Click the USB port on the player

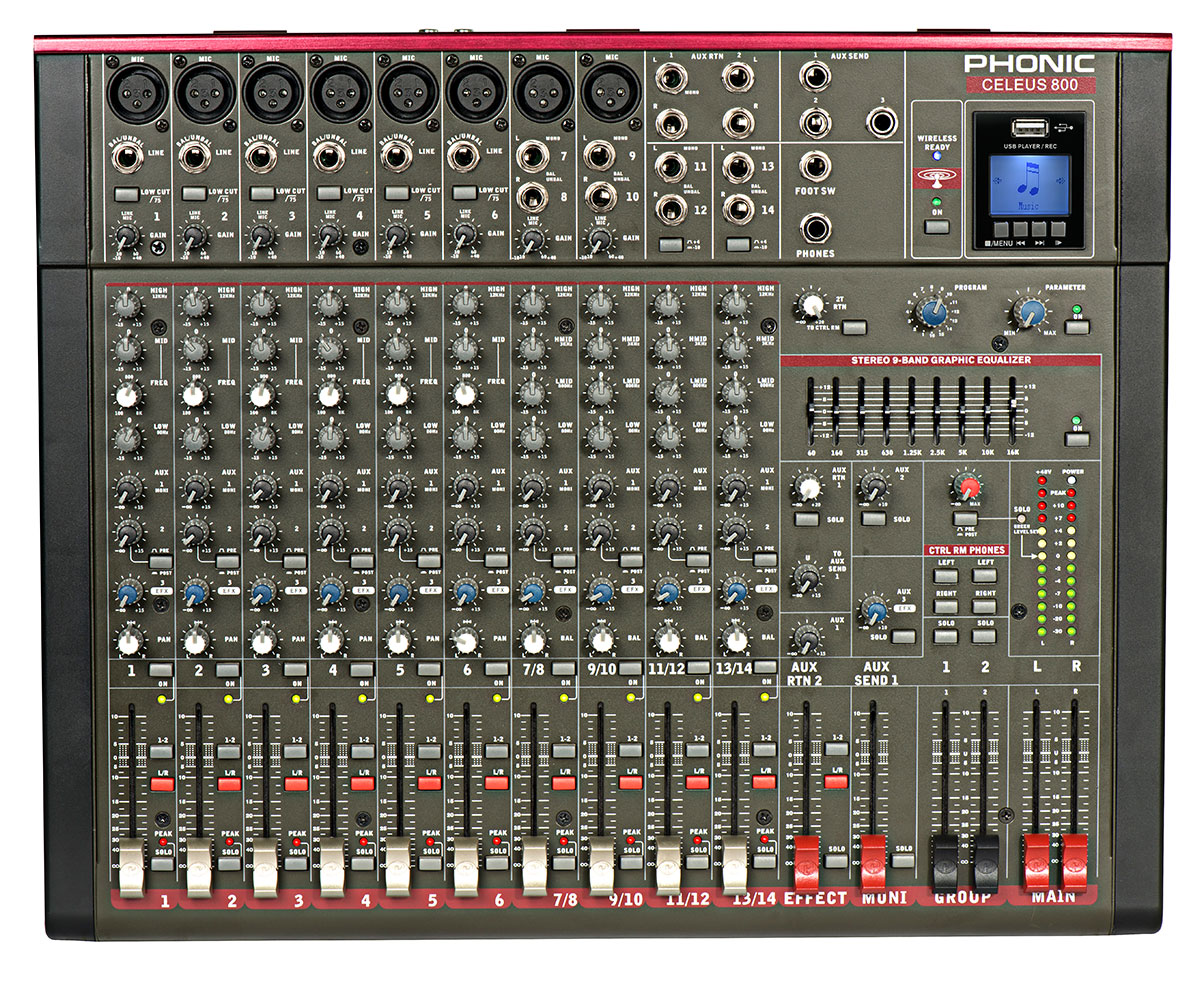[1029, 127]
